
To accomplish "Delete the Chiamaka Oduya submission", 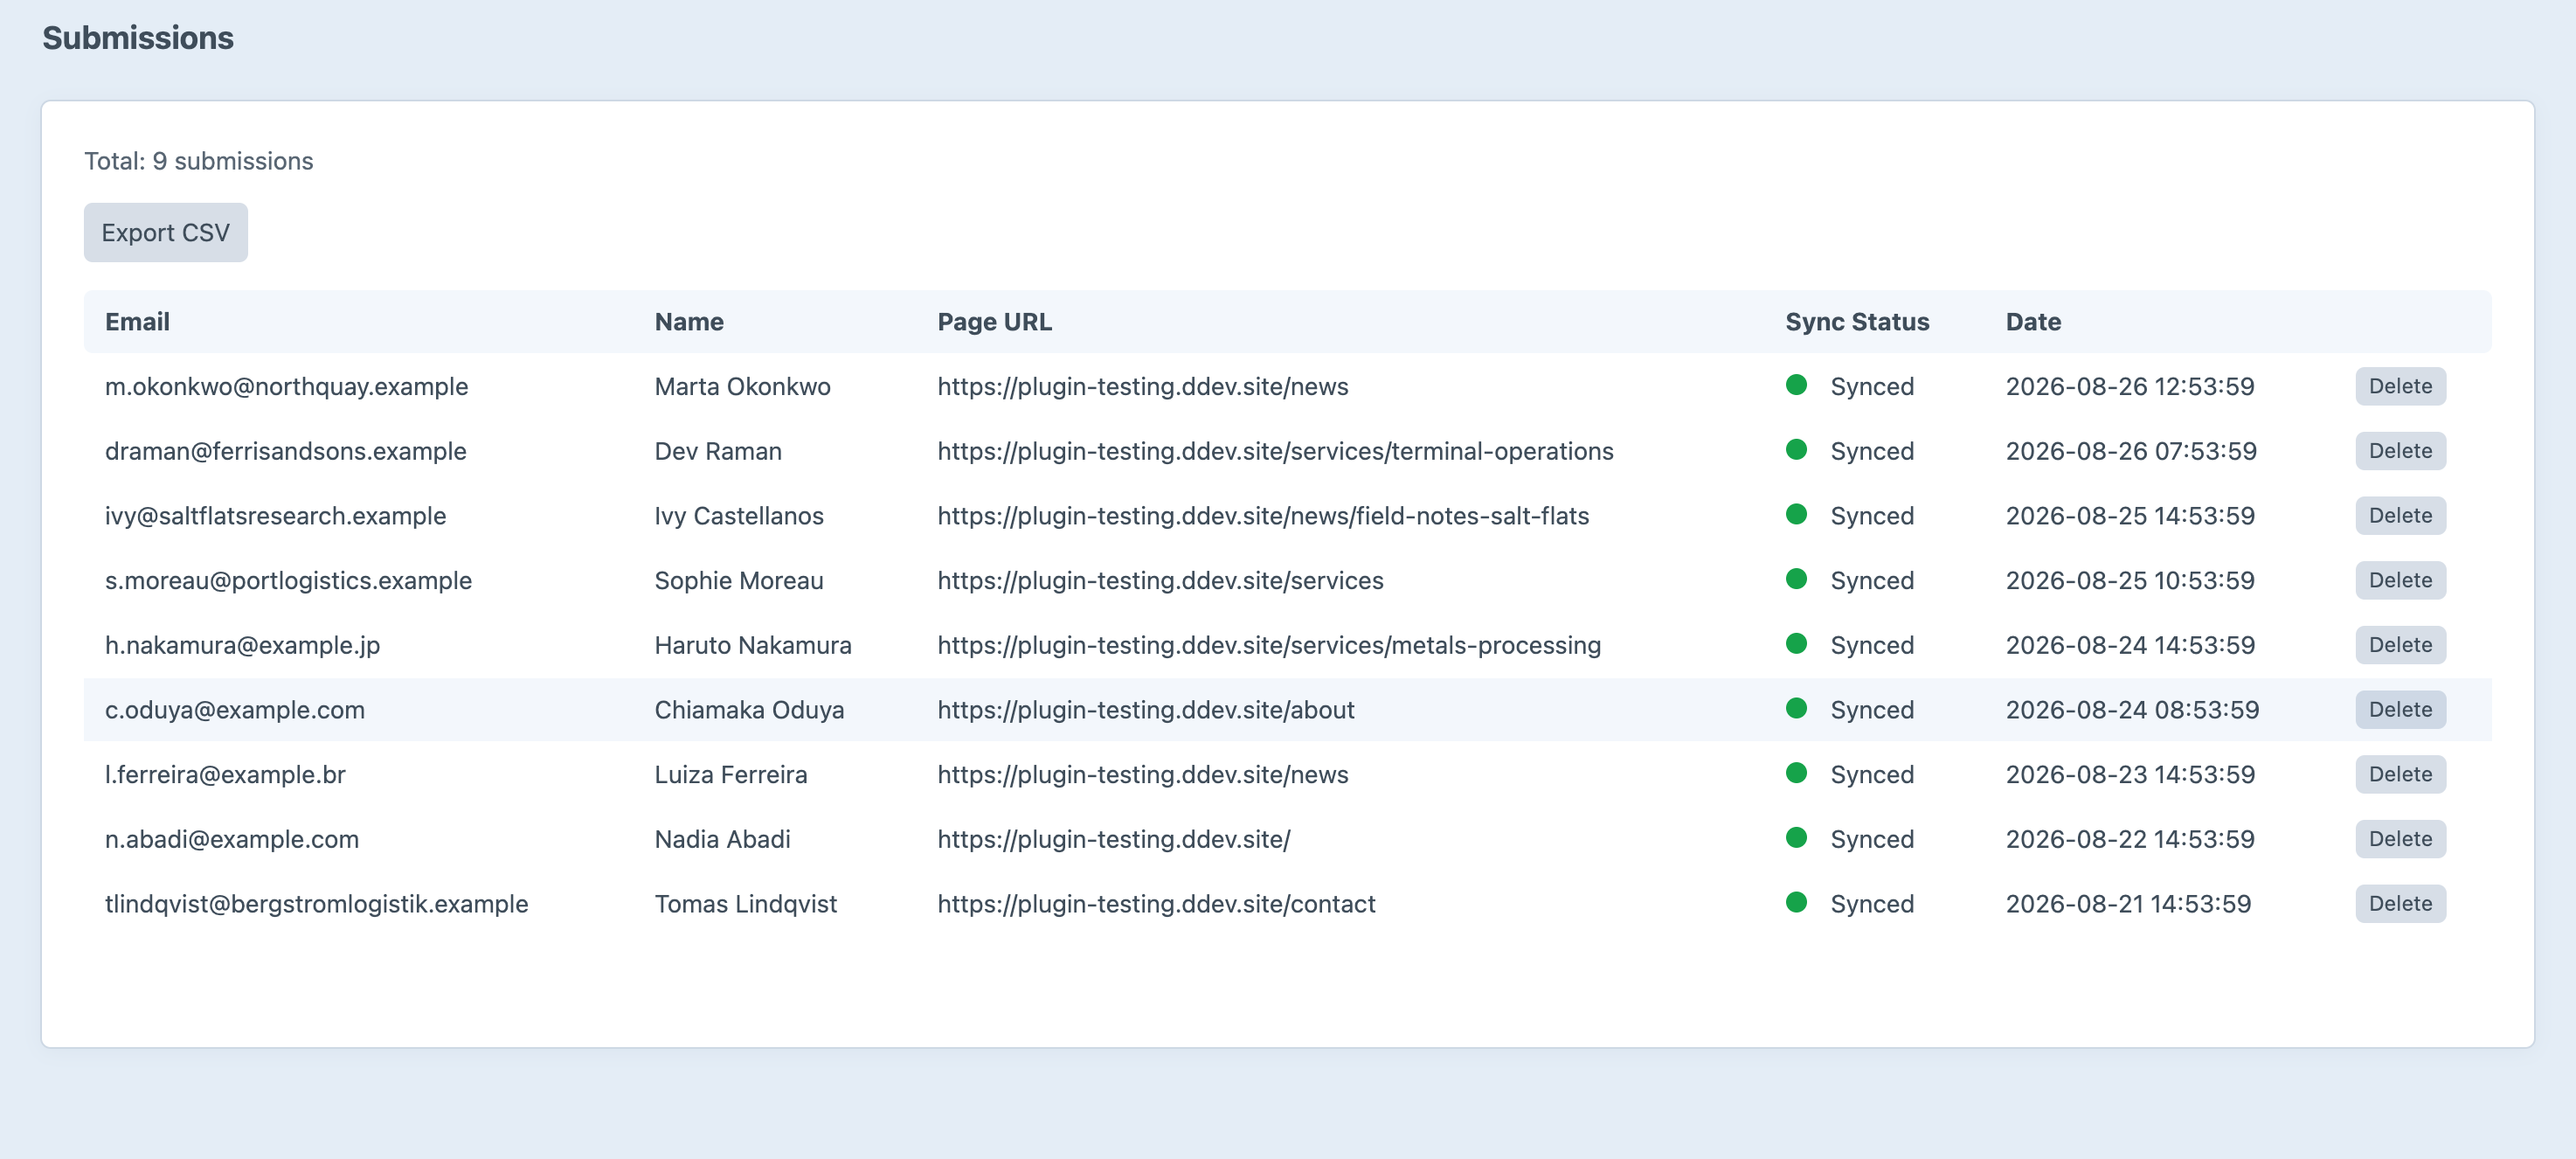I will pyautogui.click(x=2400, y=710).
